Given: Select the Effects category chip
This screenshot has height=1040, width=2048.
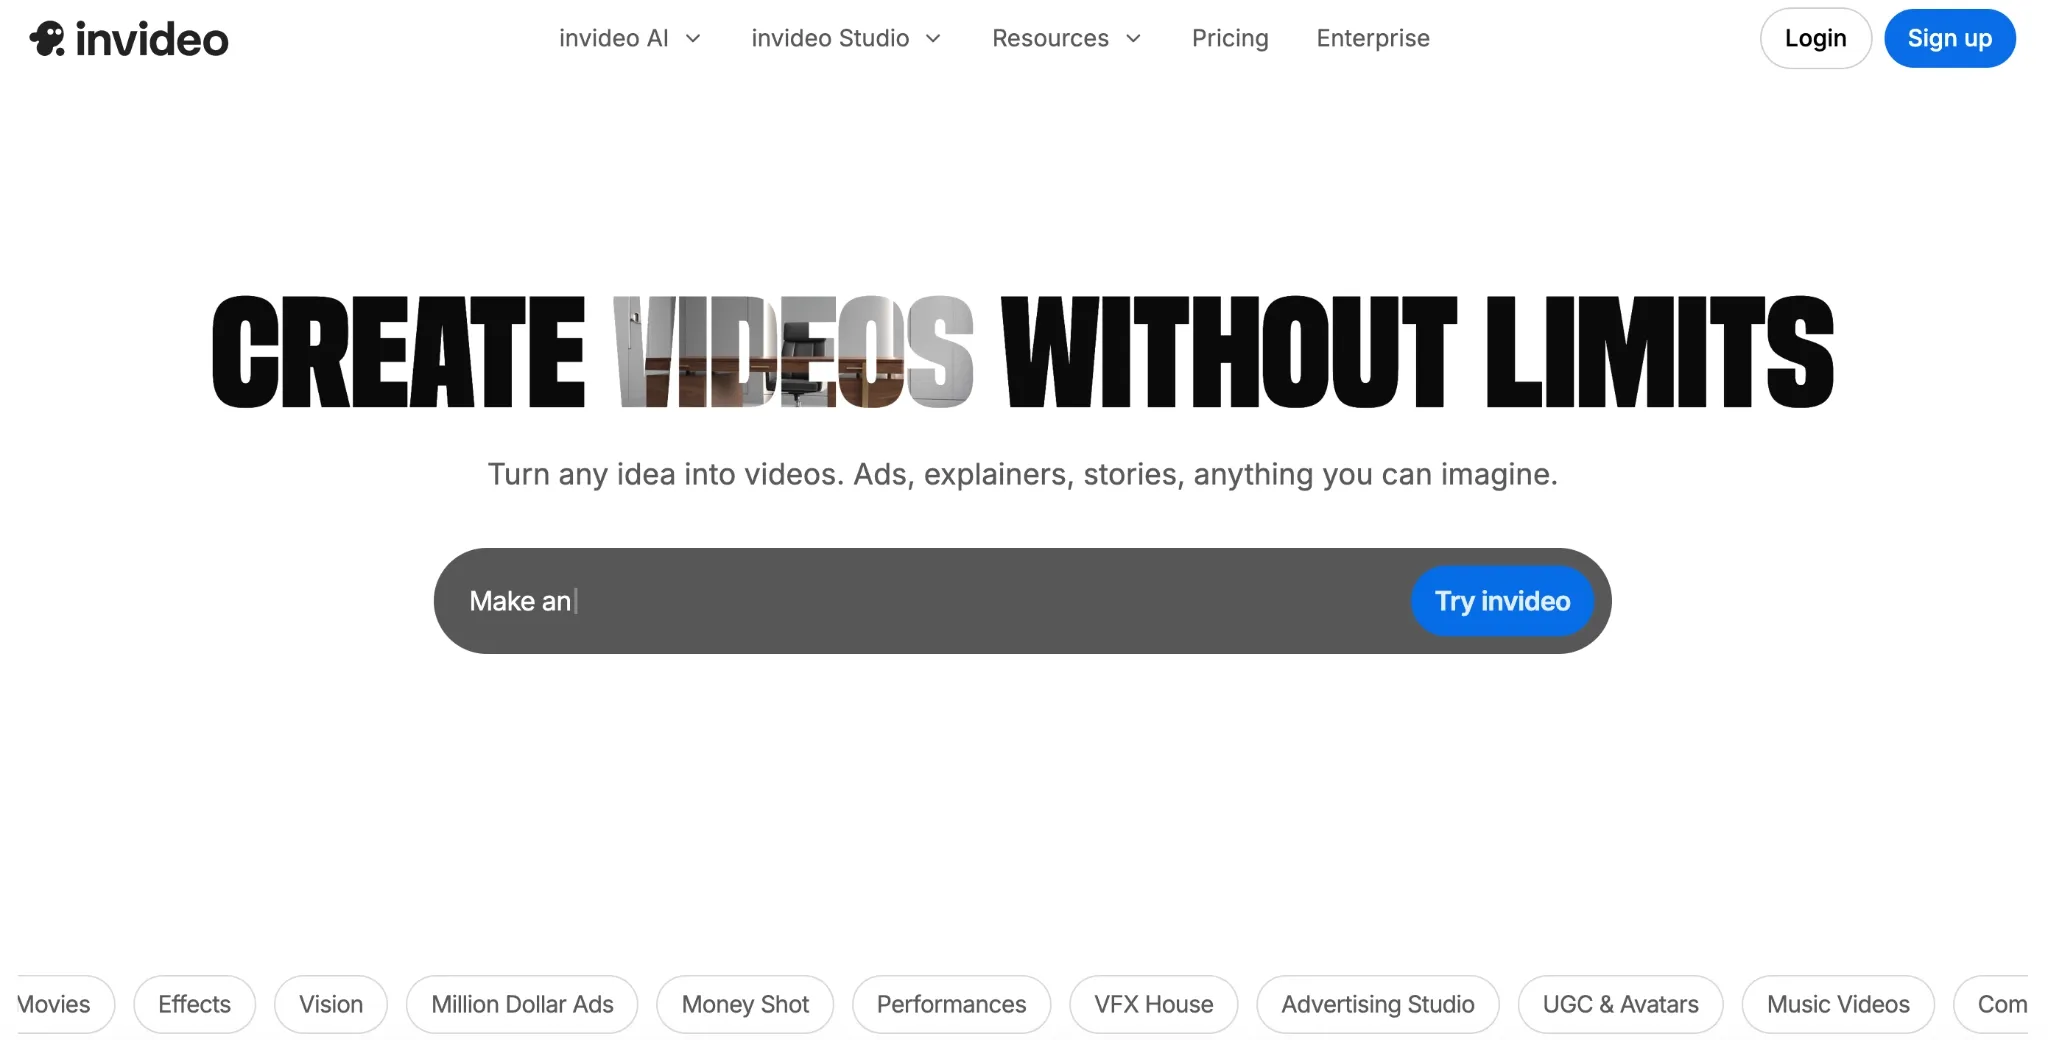Looking at the screenshot, I should click(195, 1004).
